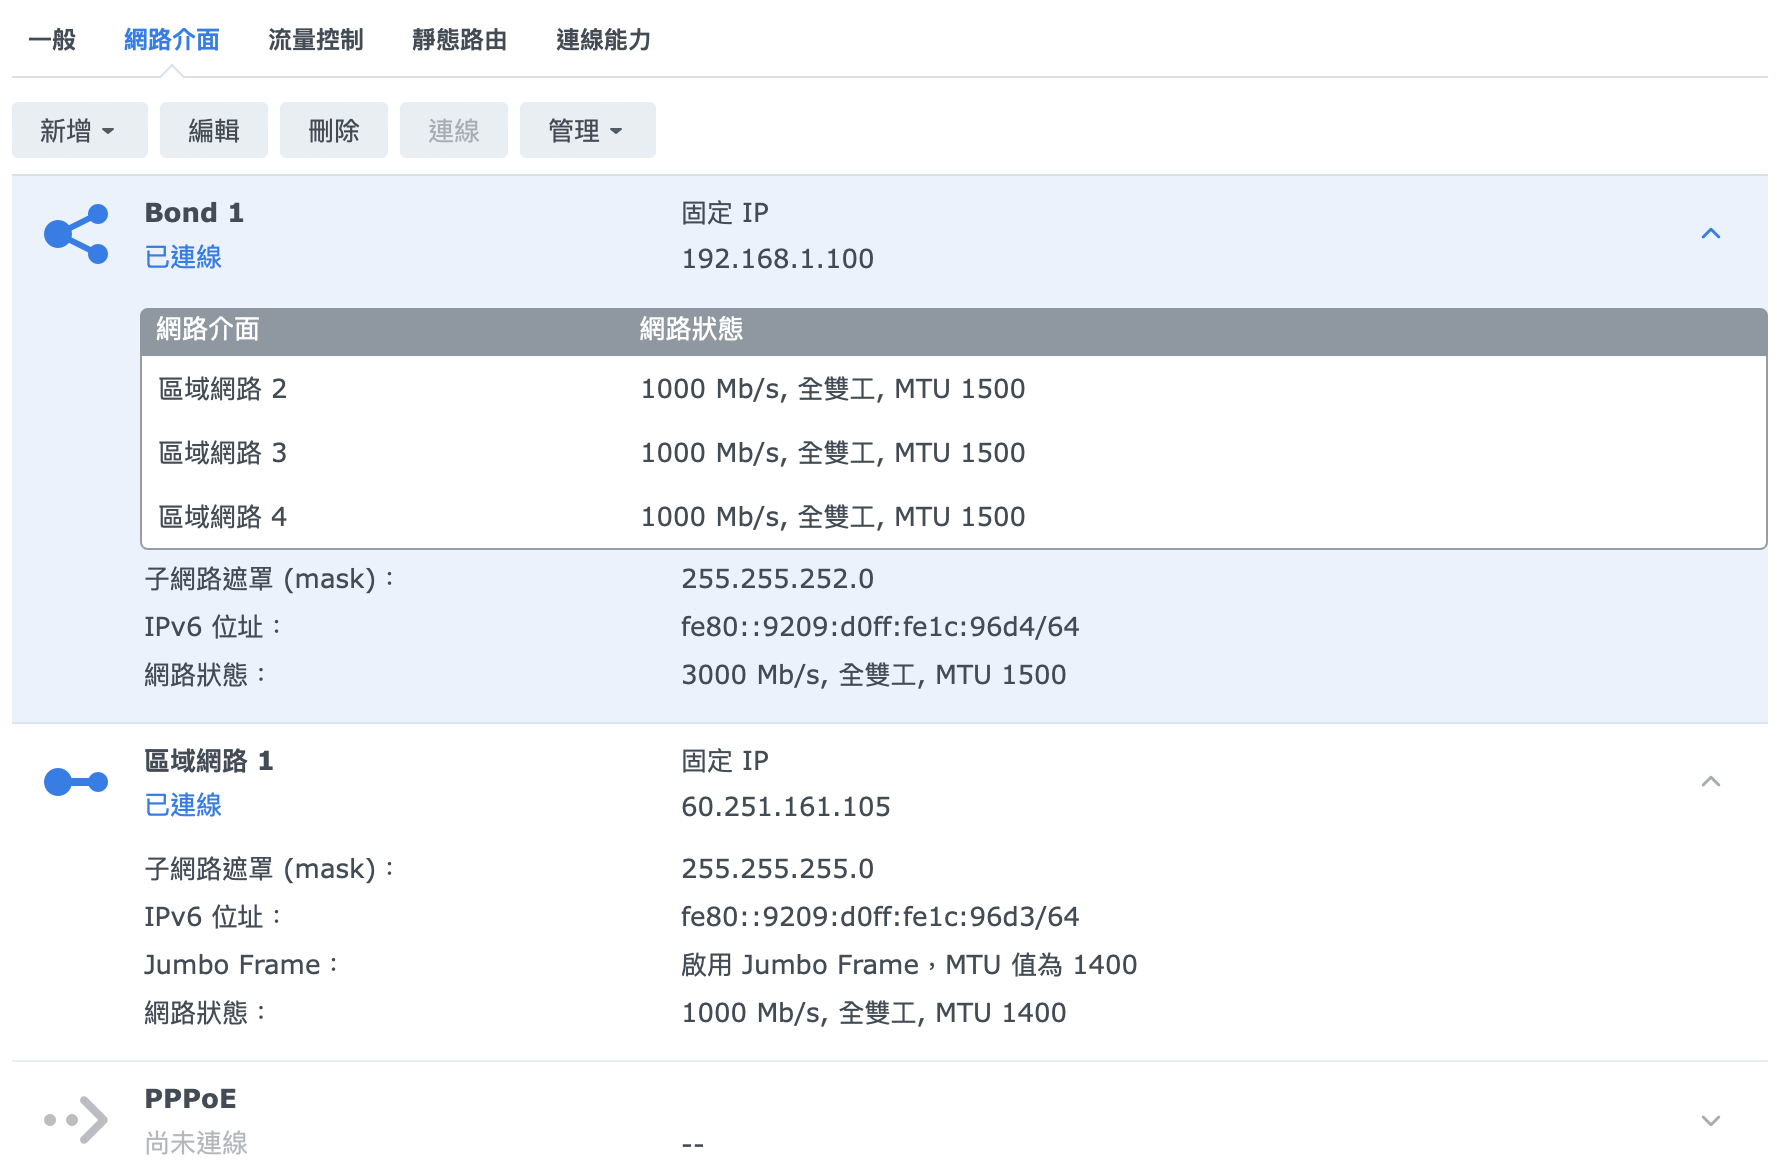The width and height of the screenshot is (1778, 1164).
Task: Click the Bond 1 share-style network icon
Action: pos(76,234)
